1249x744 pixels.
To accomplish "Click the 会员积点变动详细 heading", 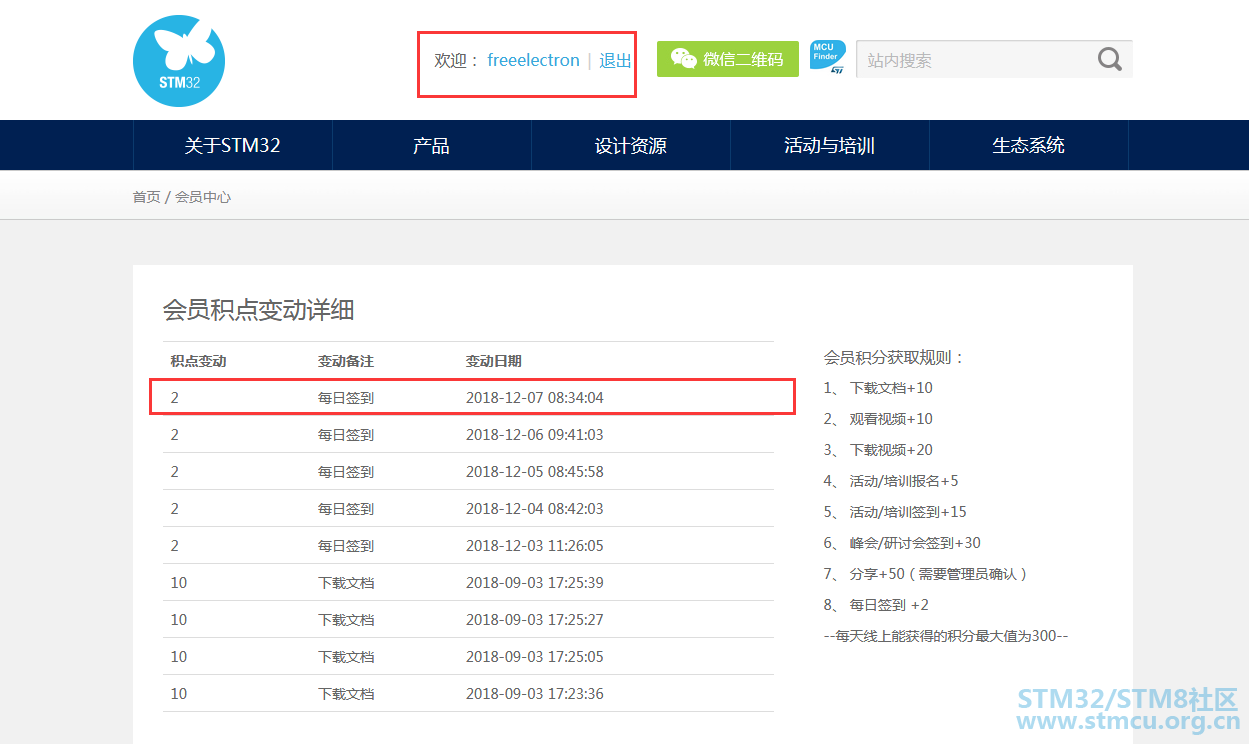I will click(x=258, y=310).
